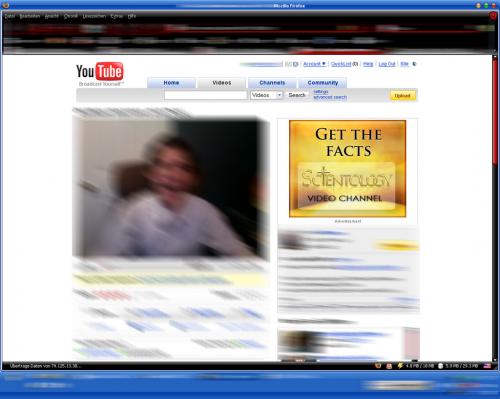Click the white disk cache icon in status bar
This screenshot has width=500, height=399.
tap(440, 366)
